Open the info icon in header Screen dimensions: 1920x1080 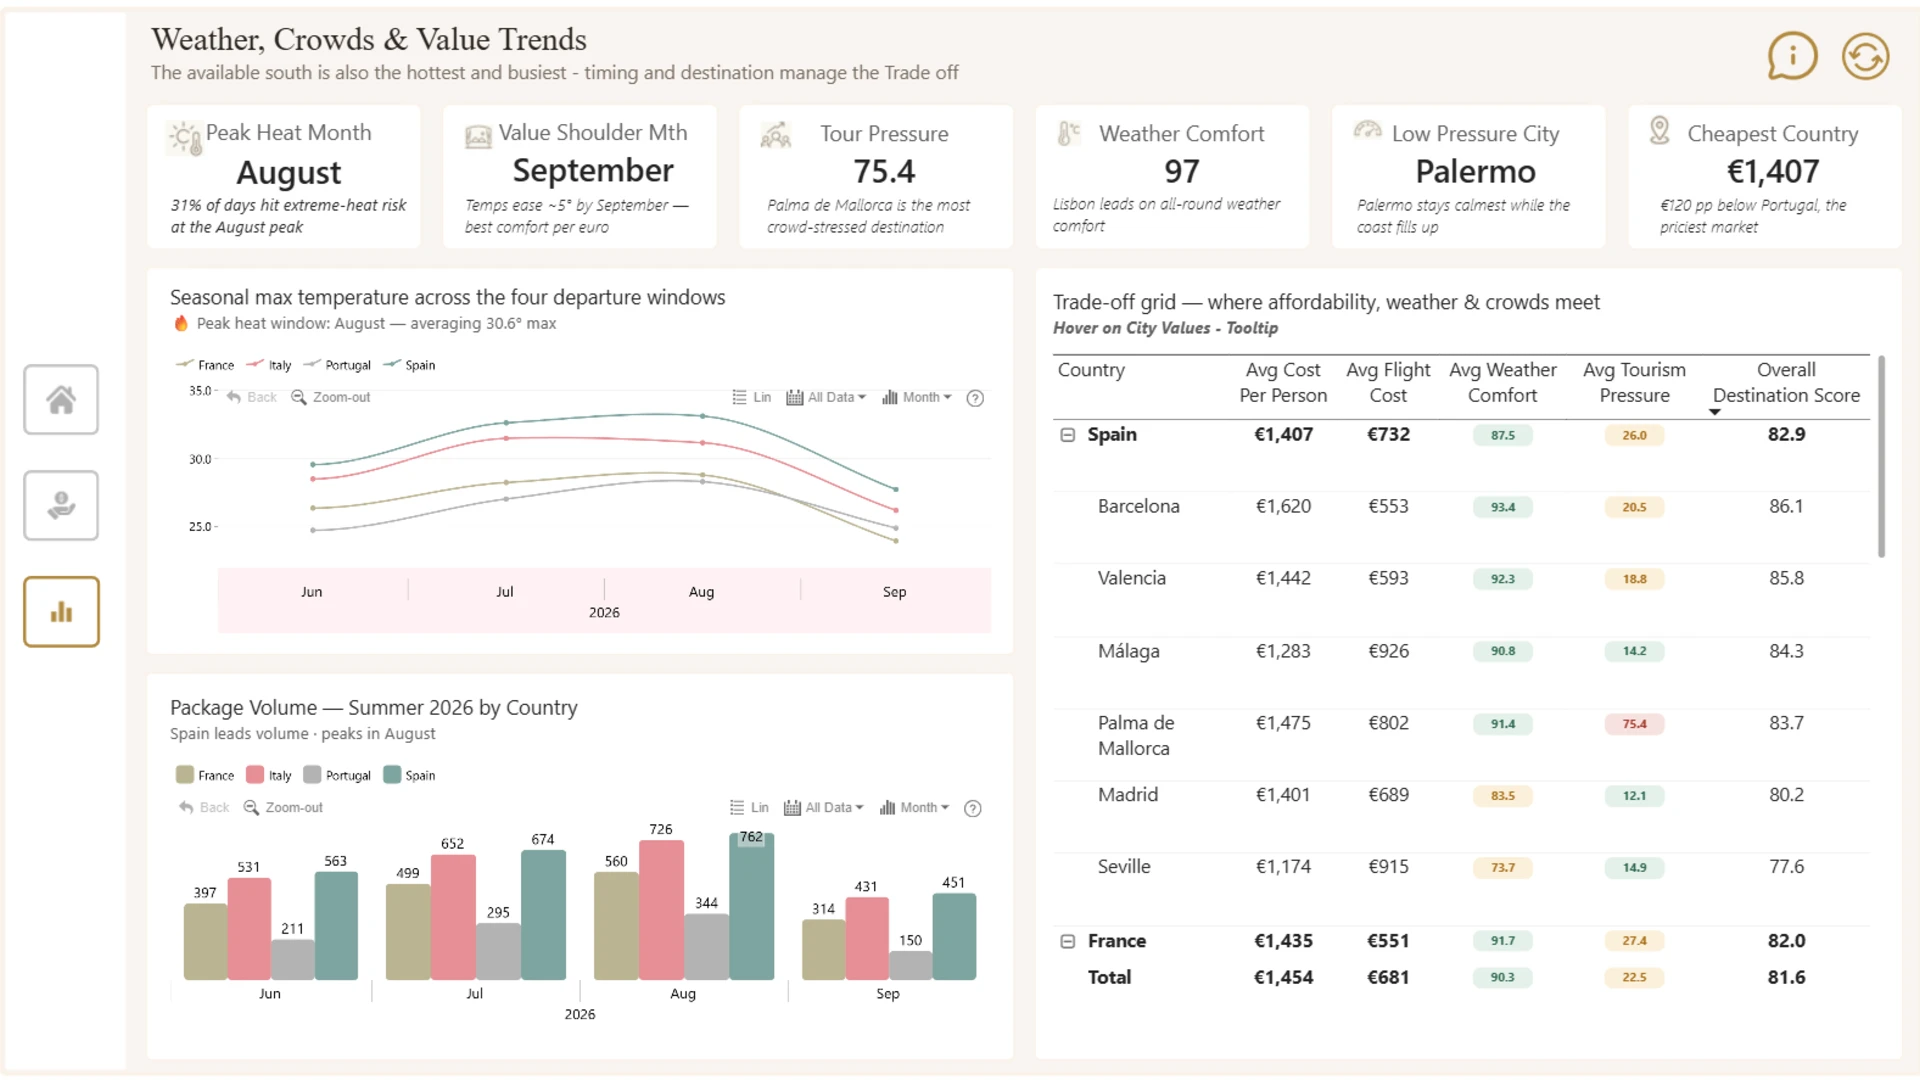coord(1792,56)
